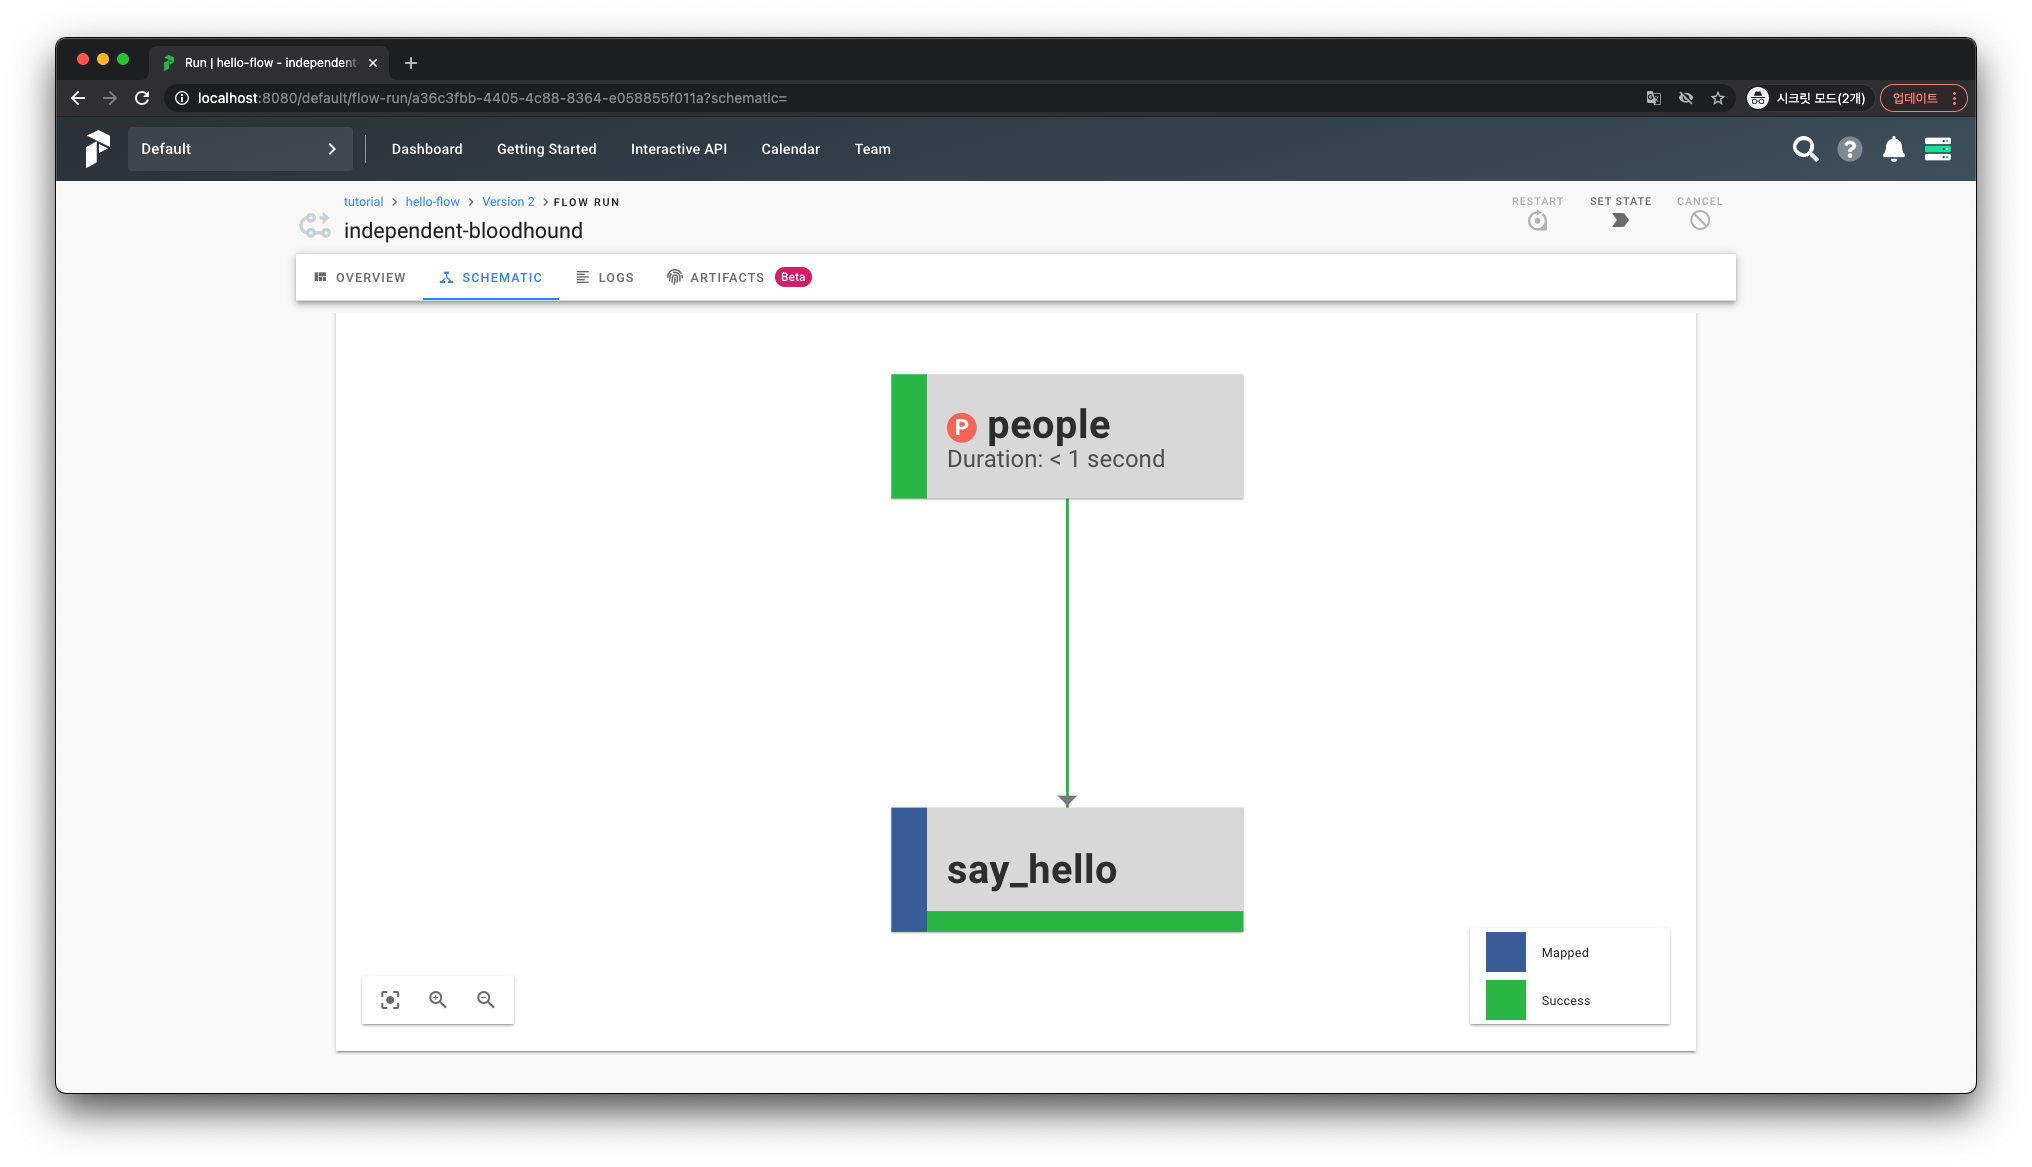The height and width of the screenshot is (1167, 2032).
Task: Switch to the Logs tab
Action: (x=605, y=278)
